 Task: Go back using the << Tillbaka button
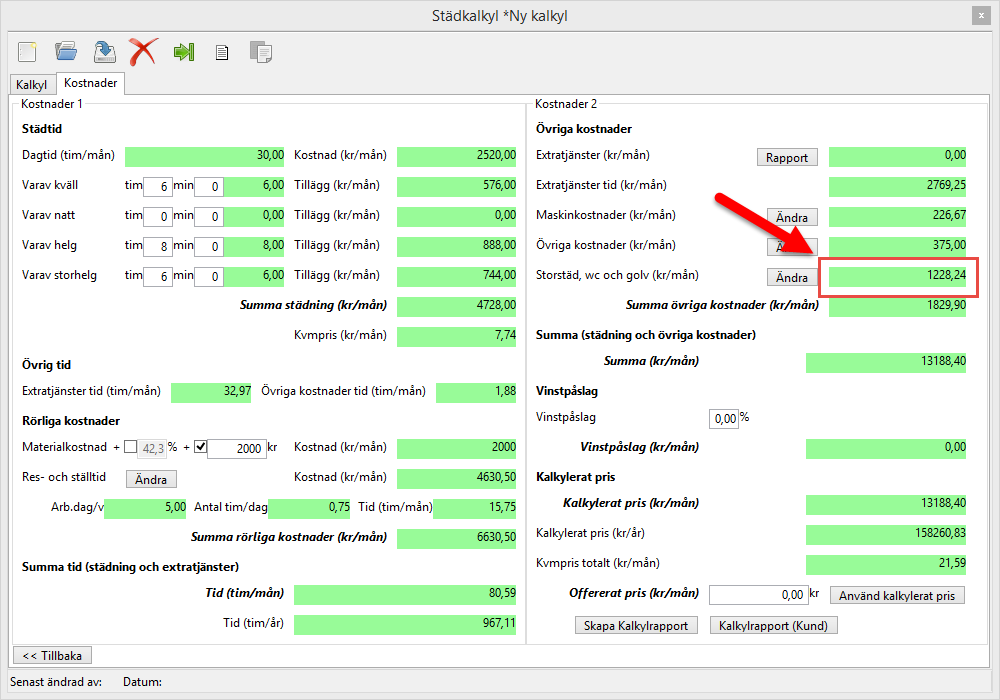pos(52,655)
